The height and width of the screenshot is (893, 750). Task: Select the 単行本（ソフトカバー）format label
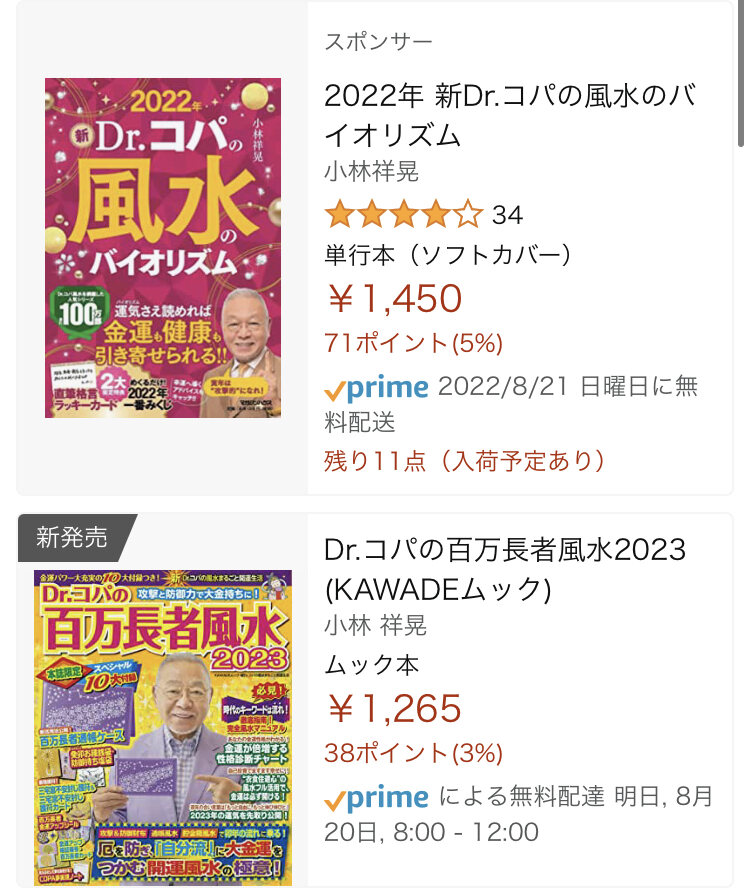coord(448,255)
